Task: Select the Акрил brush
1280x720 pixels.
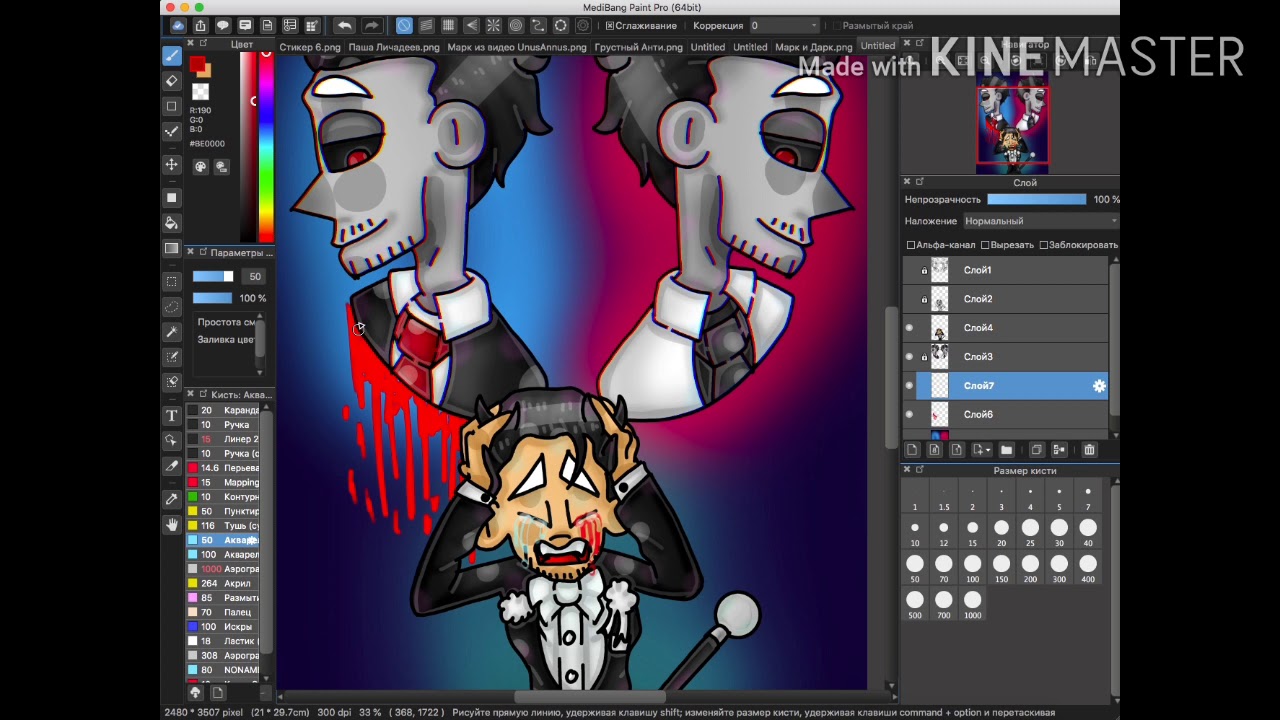Action: (x=223, y=583)
